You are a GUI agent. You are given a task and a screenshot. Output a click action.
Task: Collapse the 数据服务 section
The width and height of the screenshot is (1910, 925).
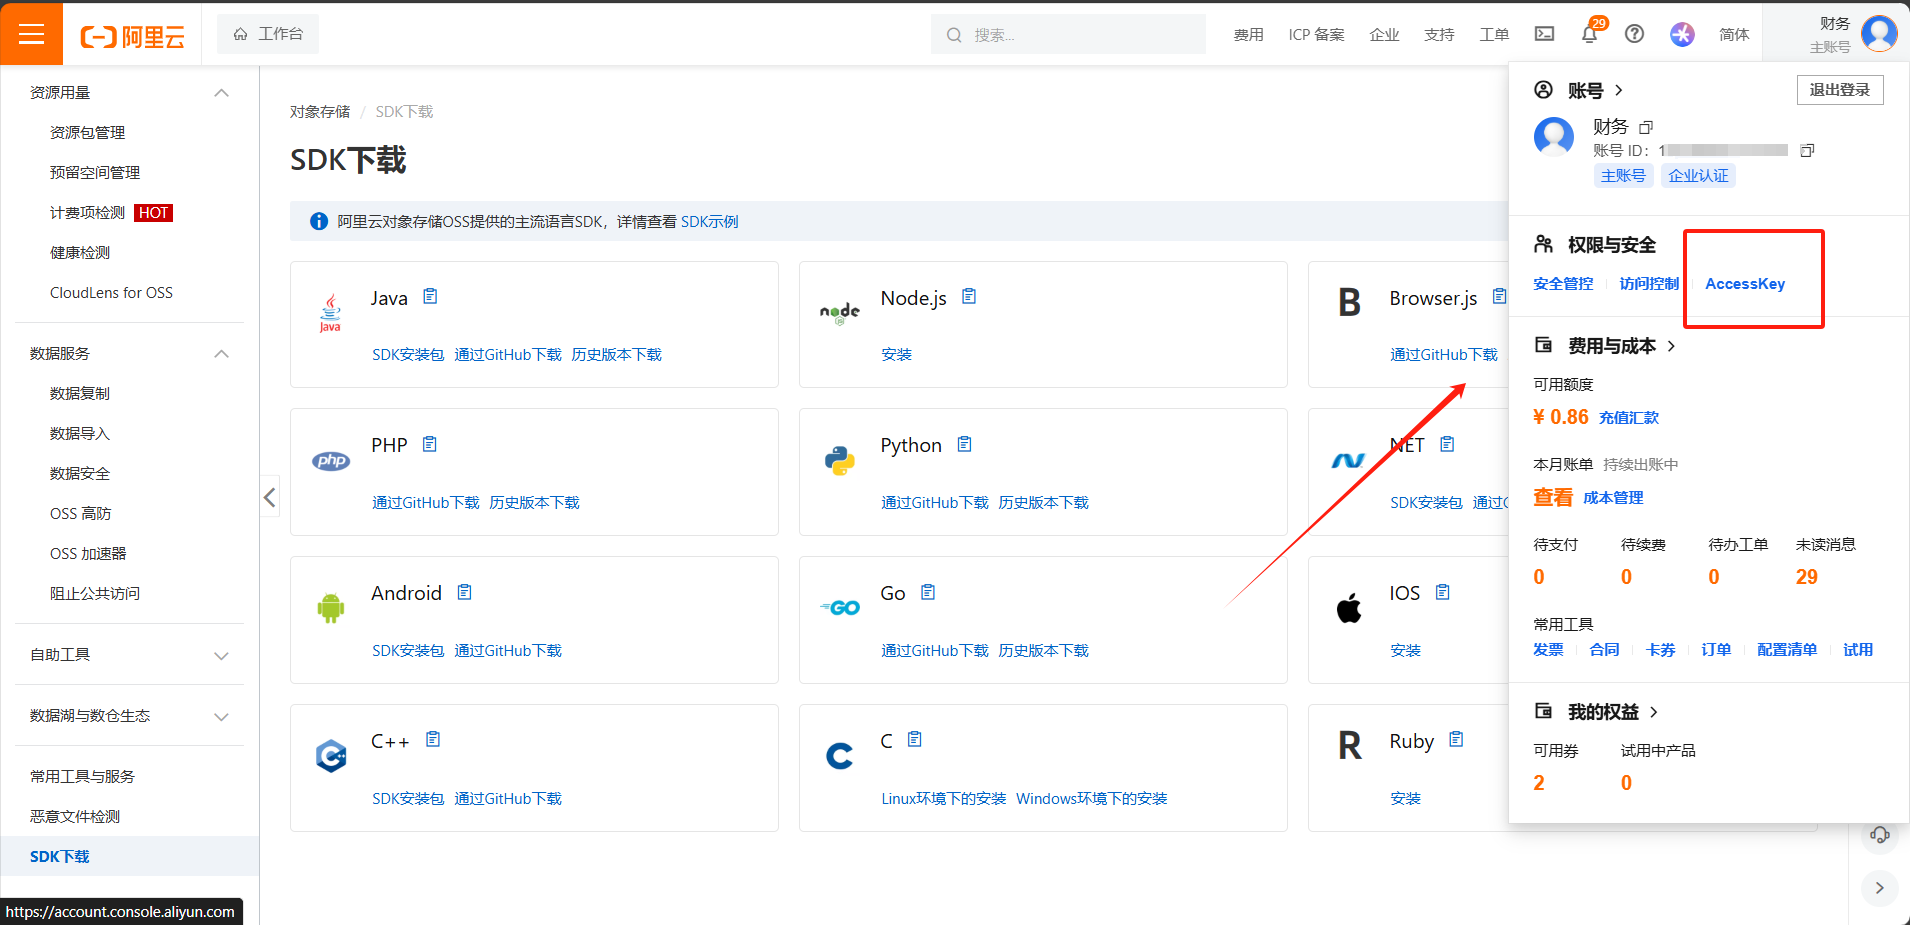222,354
